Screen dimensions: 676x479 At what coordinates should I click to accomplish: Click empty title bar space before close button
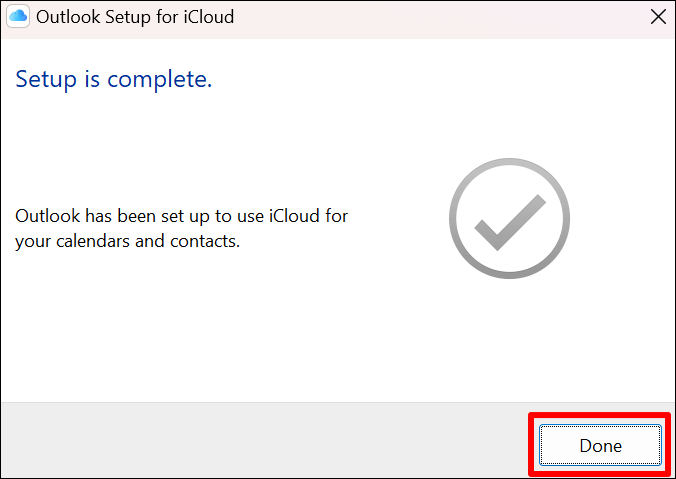click(450, 16)
